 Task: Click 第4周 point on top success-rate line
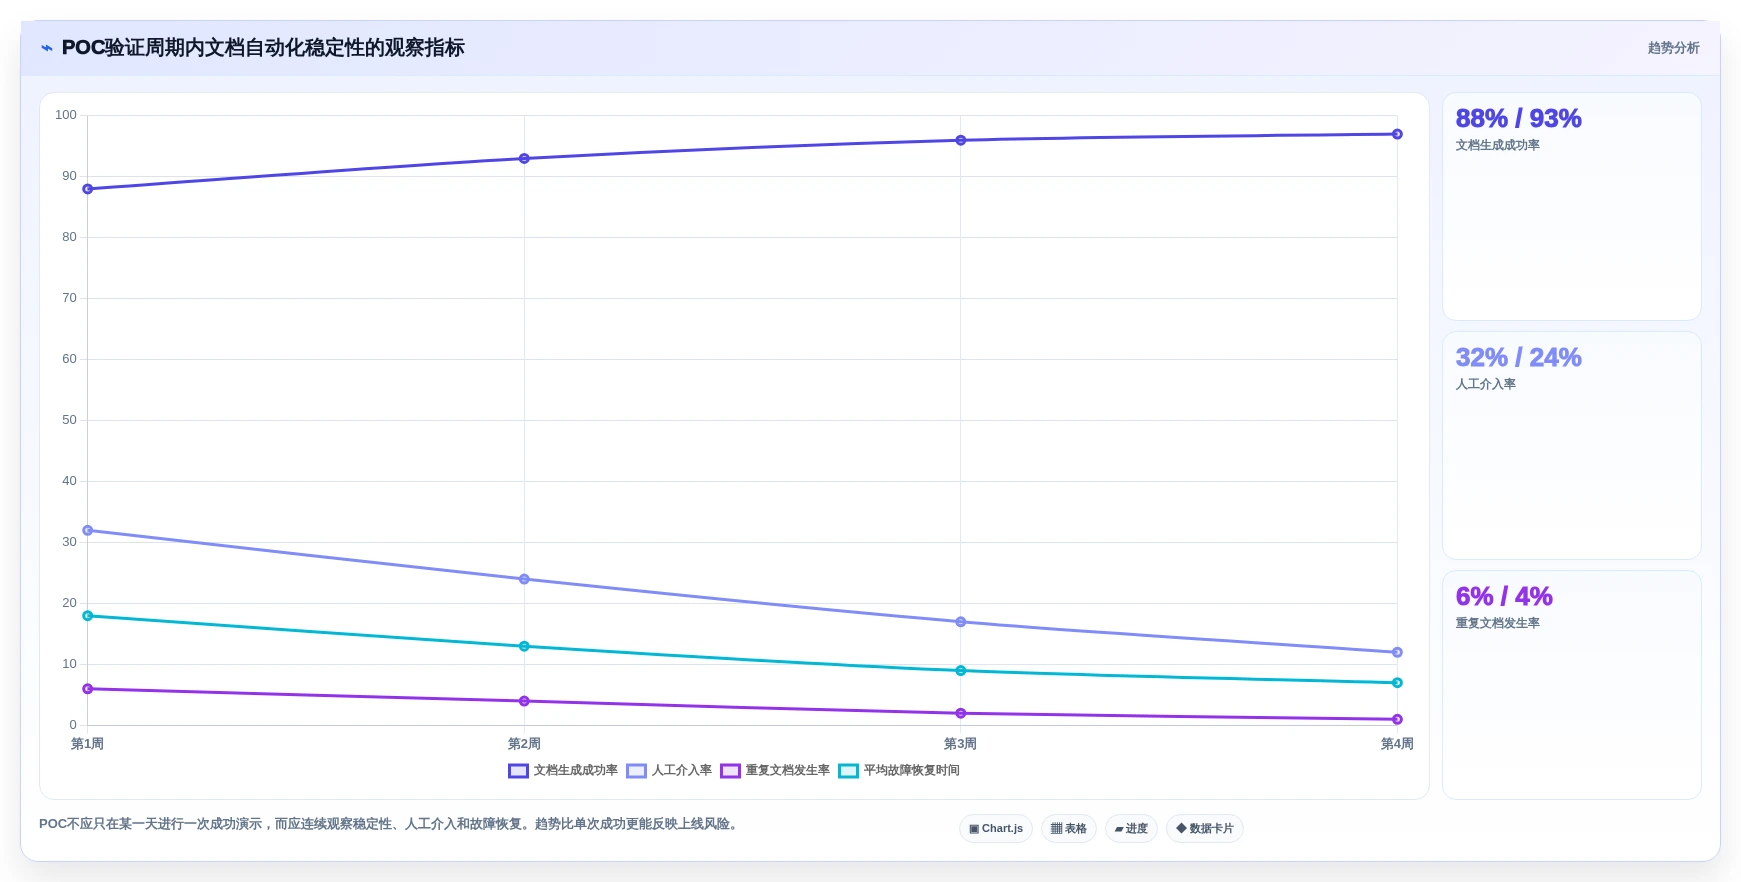point(1397,134)
